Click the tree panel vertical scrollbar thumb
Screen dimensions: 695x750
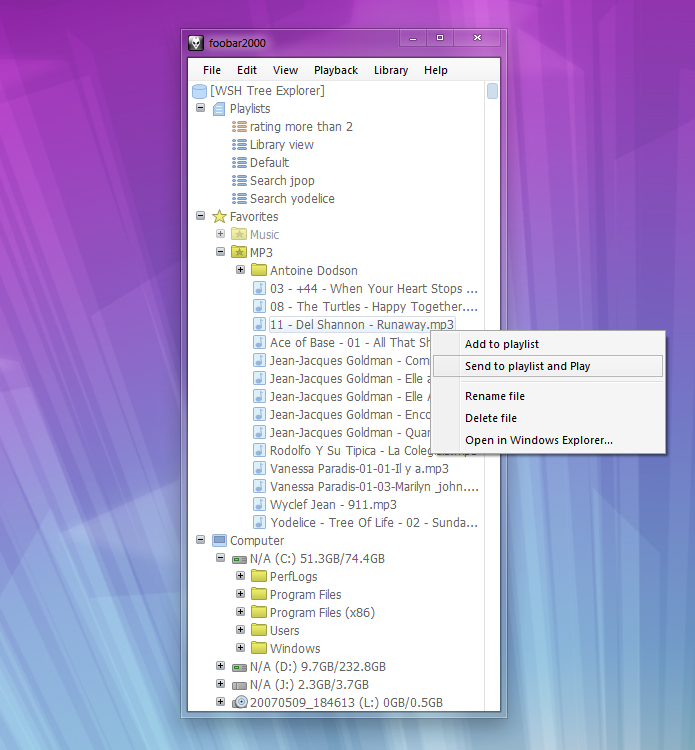click(492, 91)
